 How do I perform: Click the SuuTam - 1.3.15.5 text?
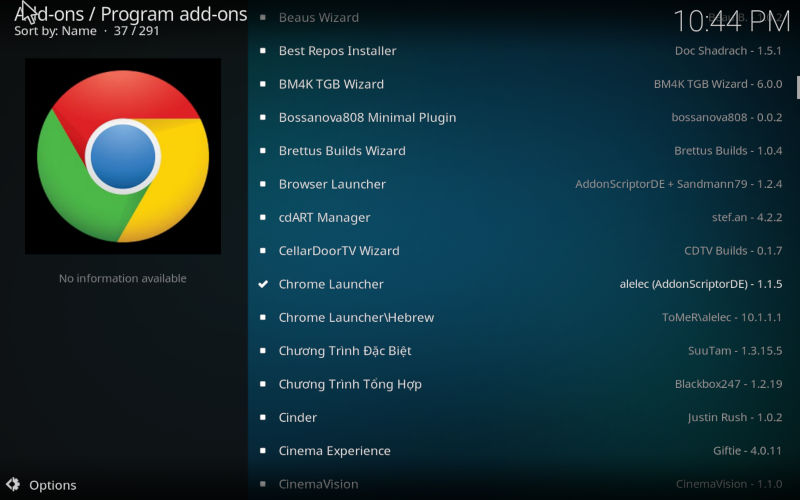[735, 351]
